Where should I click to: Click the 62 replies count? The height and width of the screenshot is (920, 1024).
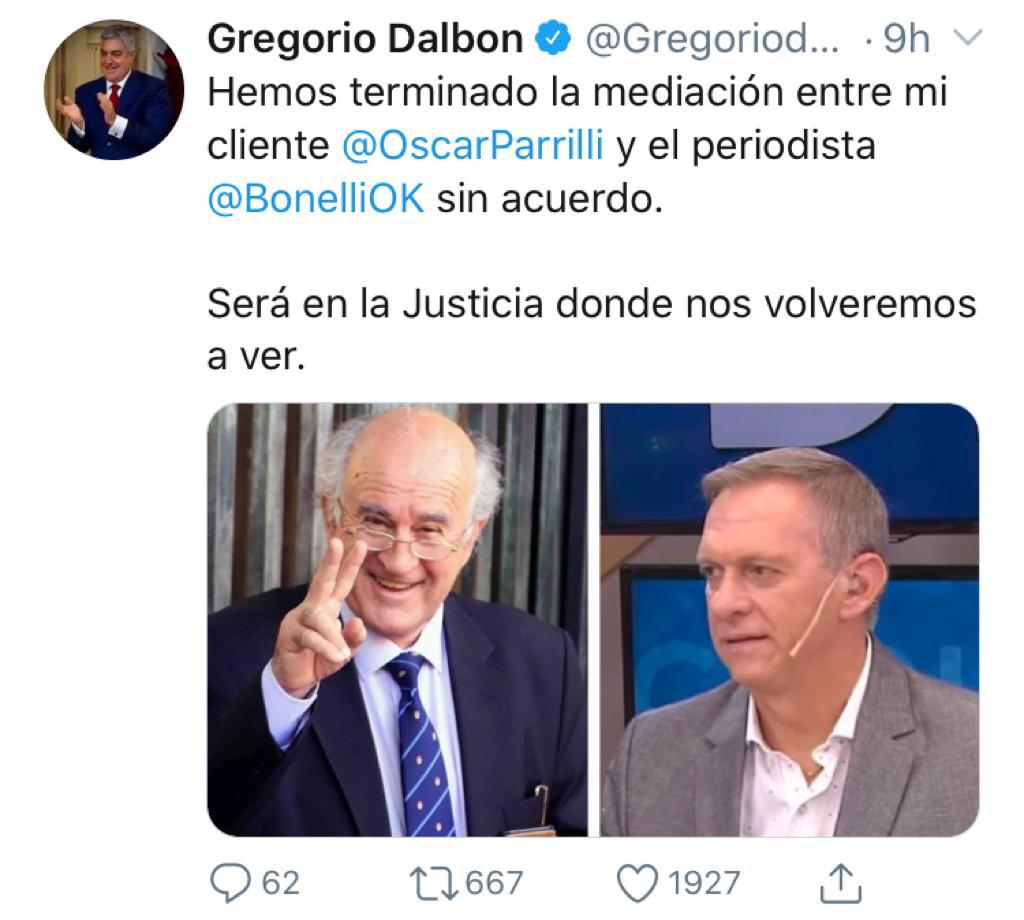coord(281,883)
